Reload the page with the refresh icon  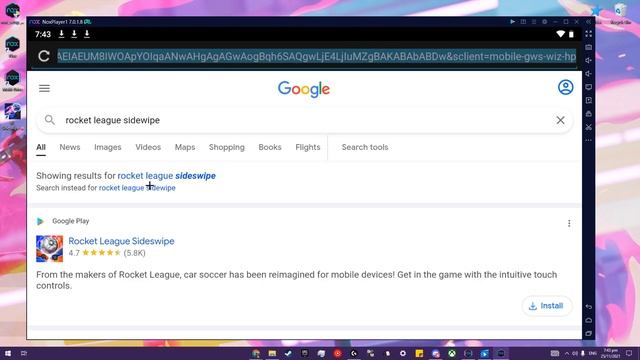pyautogui.click(x=44, y=56)
